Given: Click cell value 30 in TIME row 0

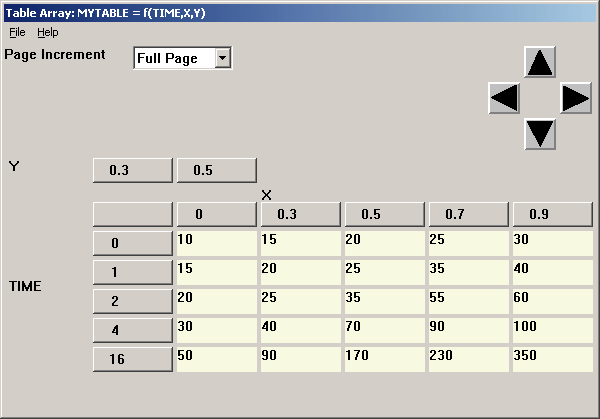Looking at the screenshot, I should coord(553,243).
